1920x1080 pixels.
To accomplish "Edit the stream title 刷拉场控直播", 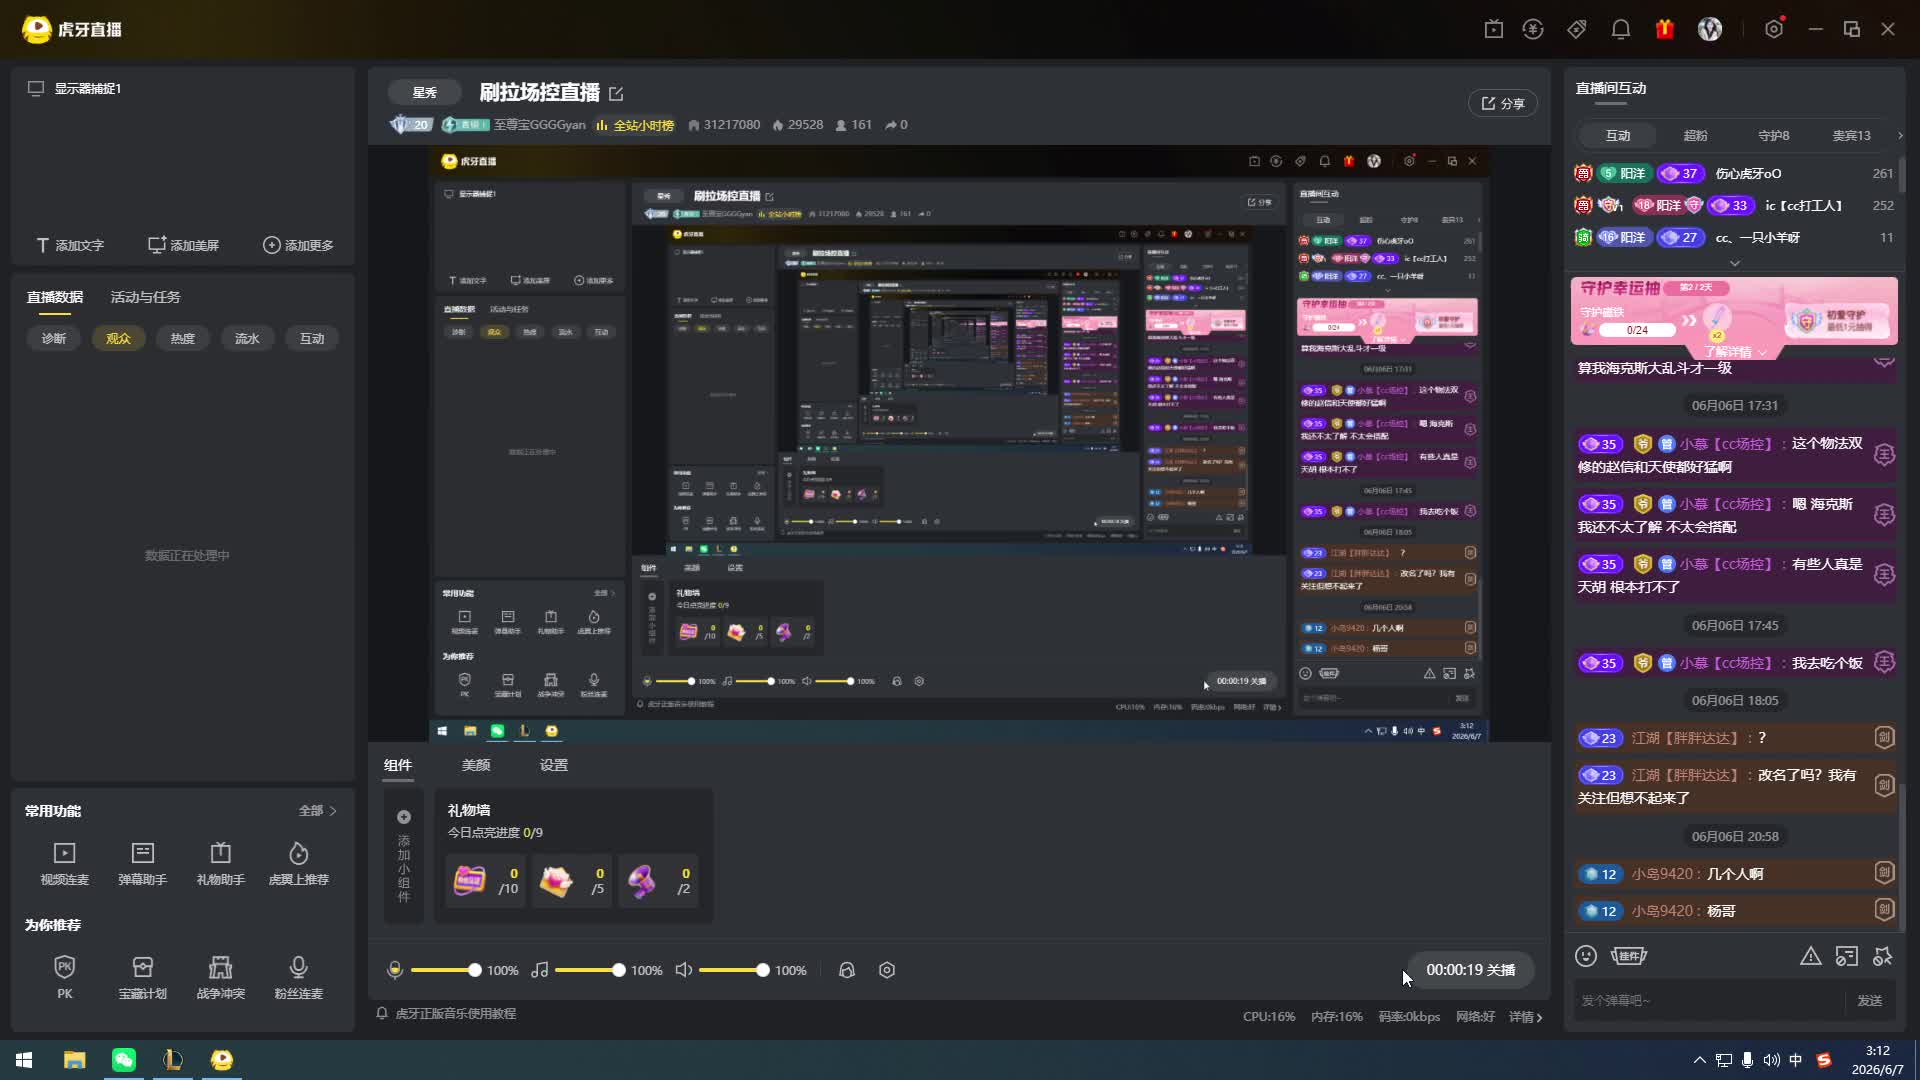I will tap(616, 93).
